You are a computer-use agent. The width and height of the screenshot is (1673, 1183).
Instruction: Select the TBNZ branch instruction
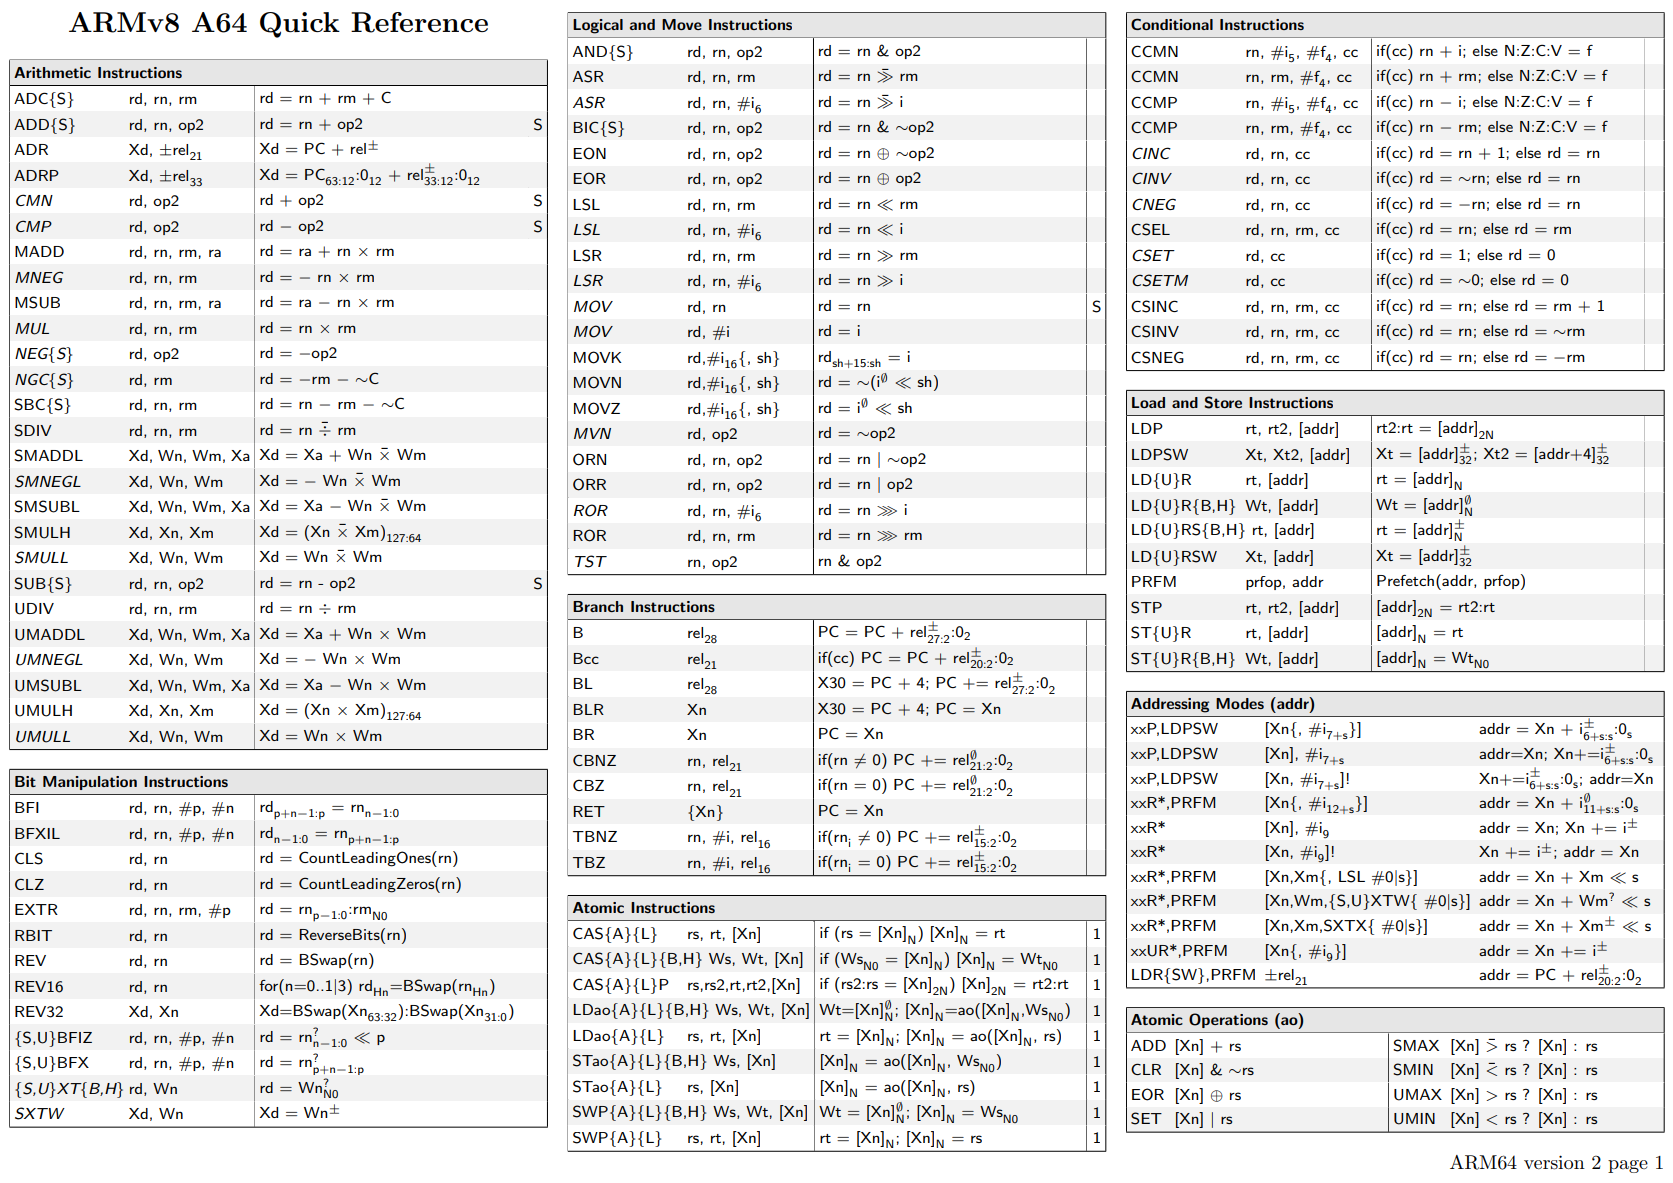[x=595, y=837]
